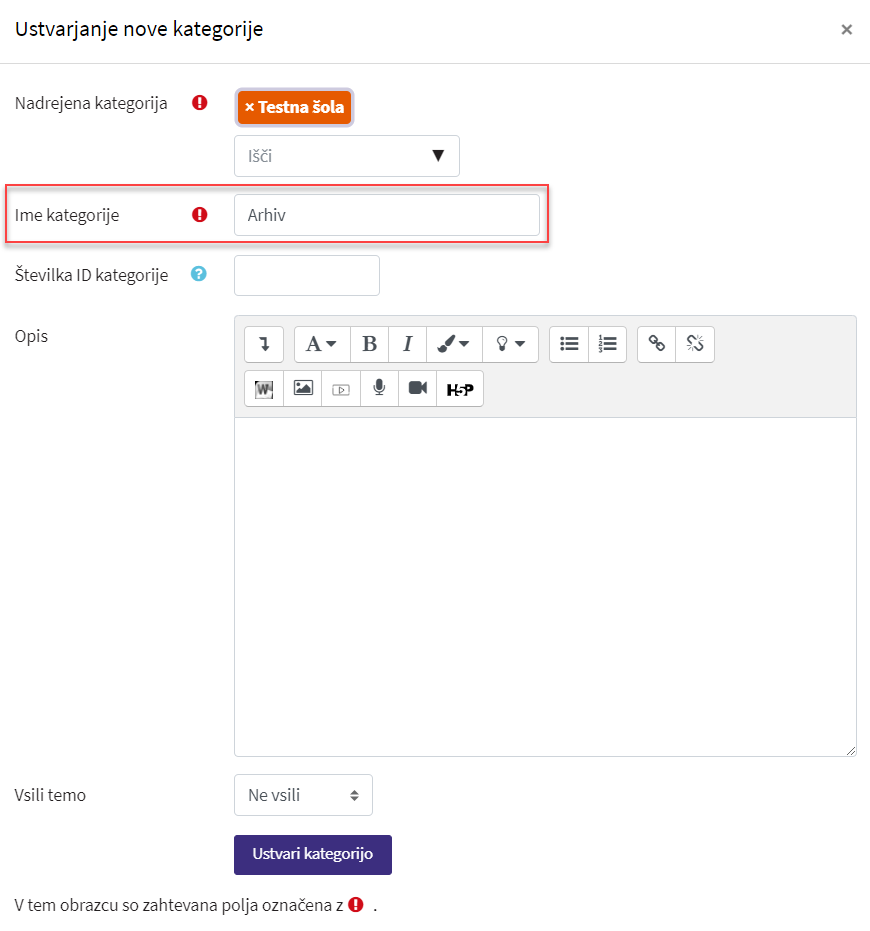Click the Ime kategorije text field
This screenshot has height=931, width=870.
tap(386, 215)
